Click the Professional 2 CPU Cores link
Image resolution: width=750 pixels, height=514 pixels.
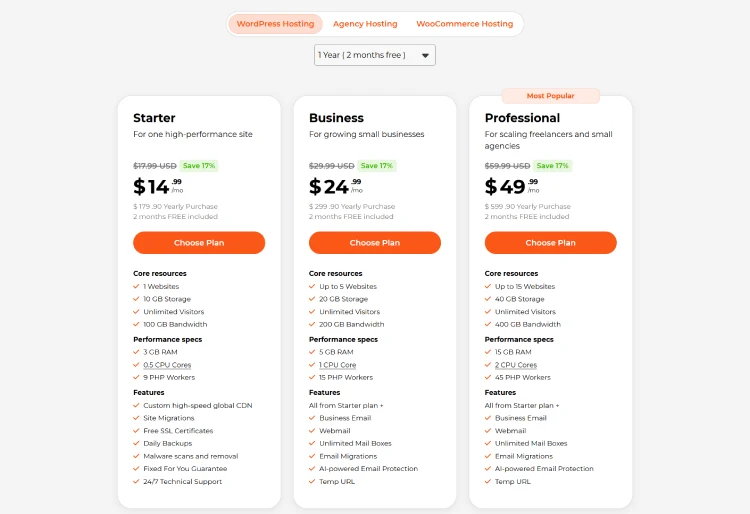pos(517,365)
